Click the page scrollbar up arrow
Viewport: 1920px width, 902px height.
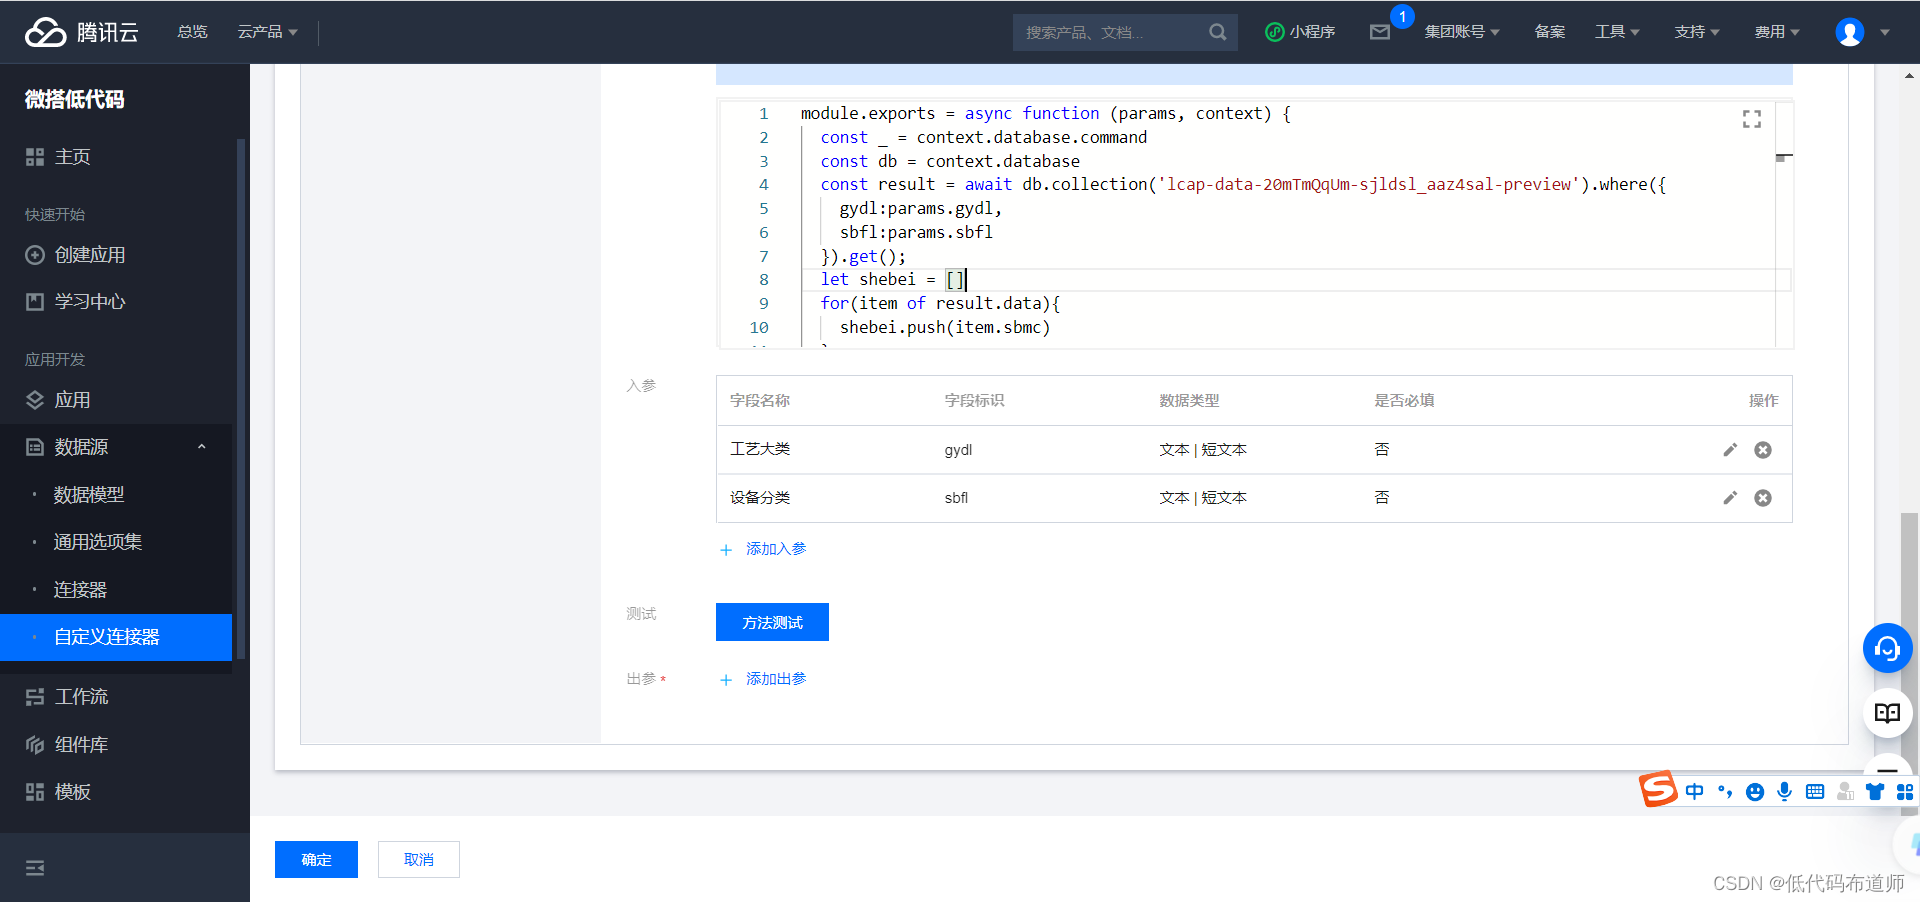[x=1909, y=75]
